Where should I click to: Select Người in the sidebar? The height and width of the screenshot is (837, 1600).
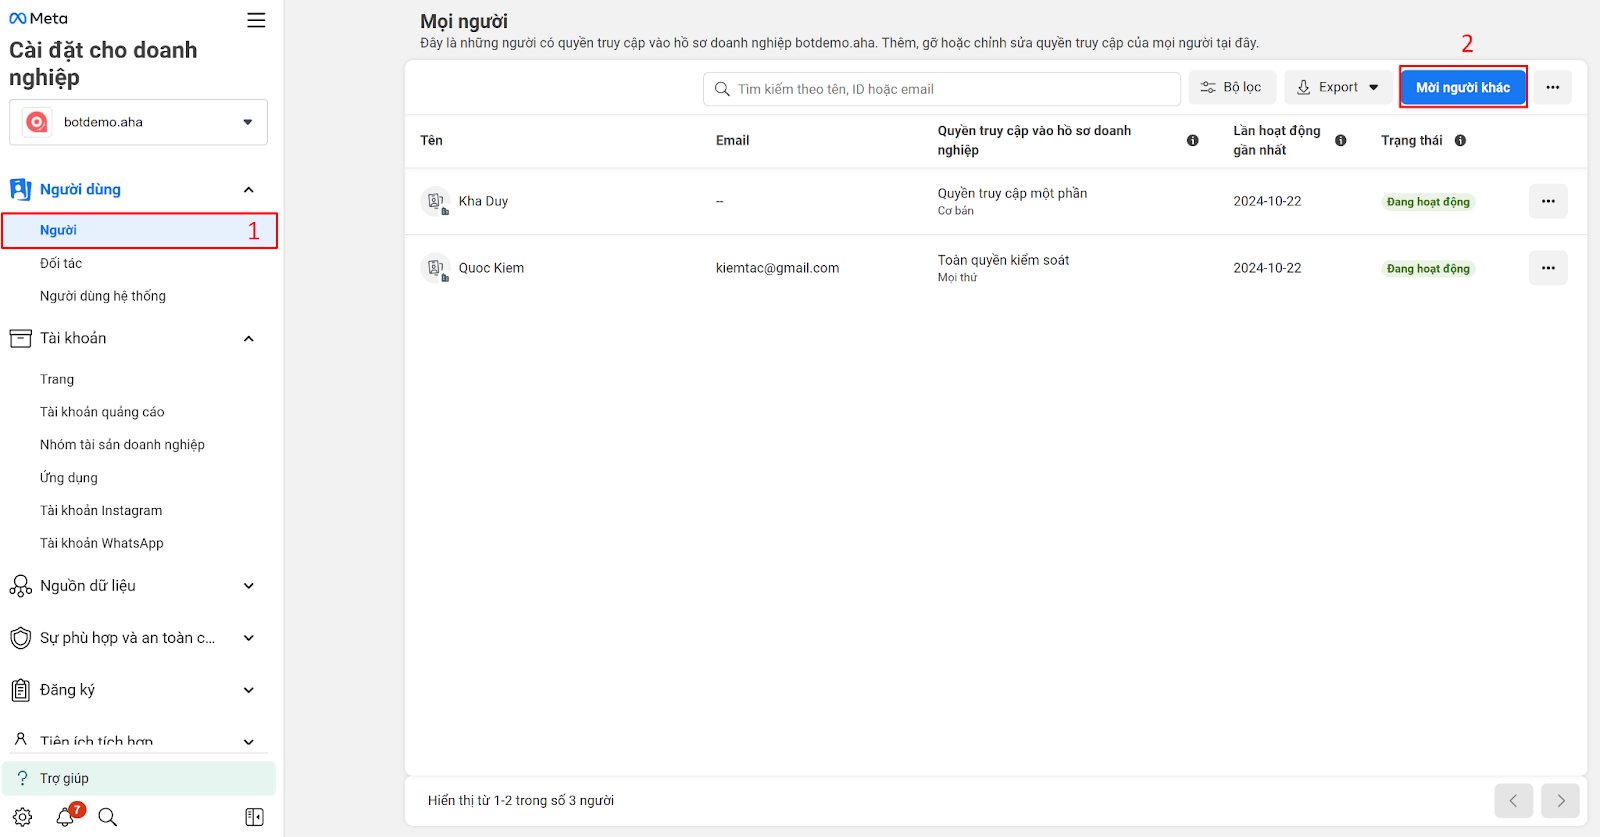[139, 230]
